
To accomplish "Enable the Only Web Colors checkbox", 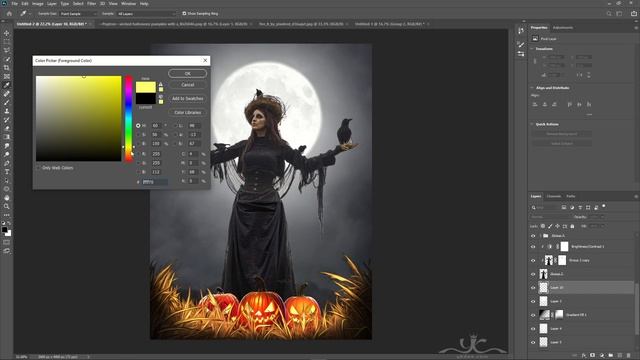I will [x=38, y=168].
